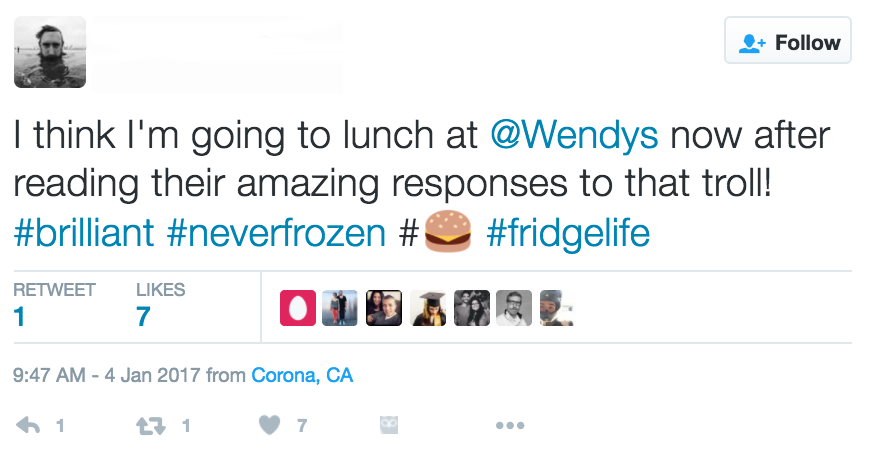
Task: Open the tweet author's profile photo
Action: pyautogui.click(x=50, y=52)
